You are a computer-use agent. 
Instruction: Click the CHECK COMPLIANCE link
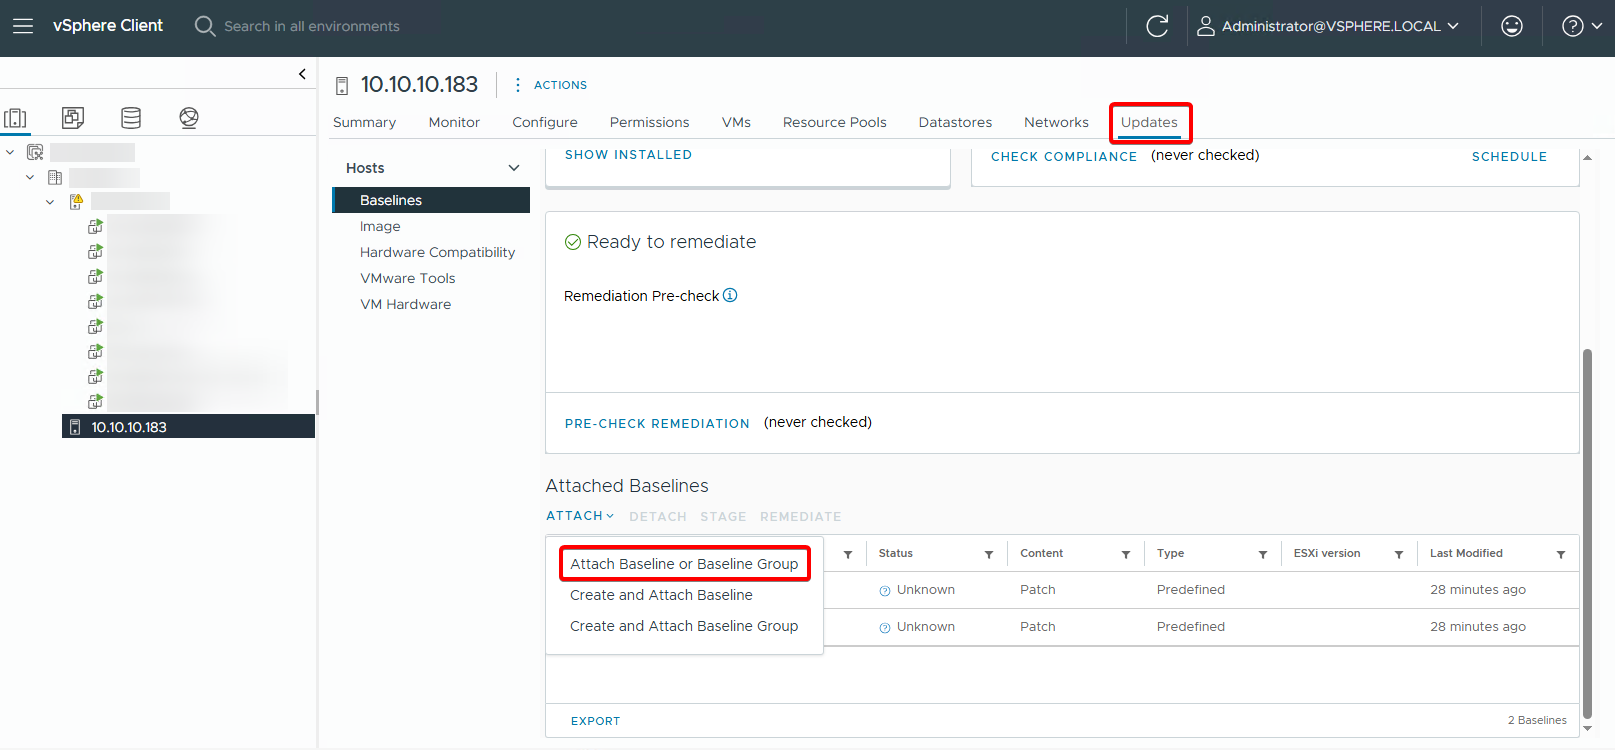tap(1063, 156)
